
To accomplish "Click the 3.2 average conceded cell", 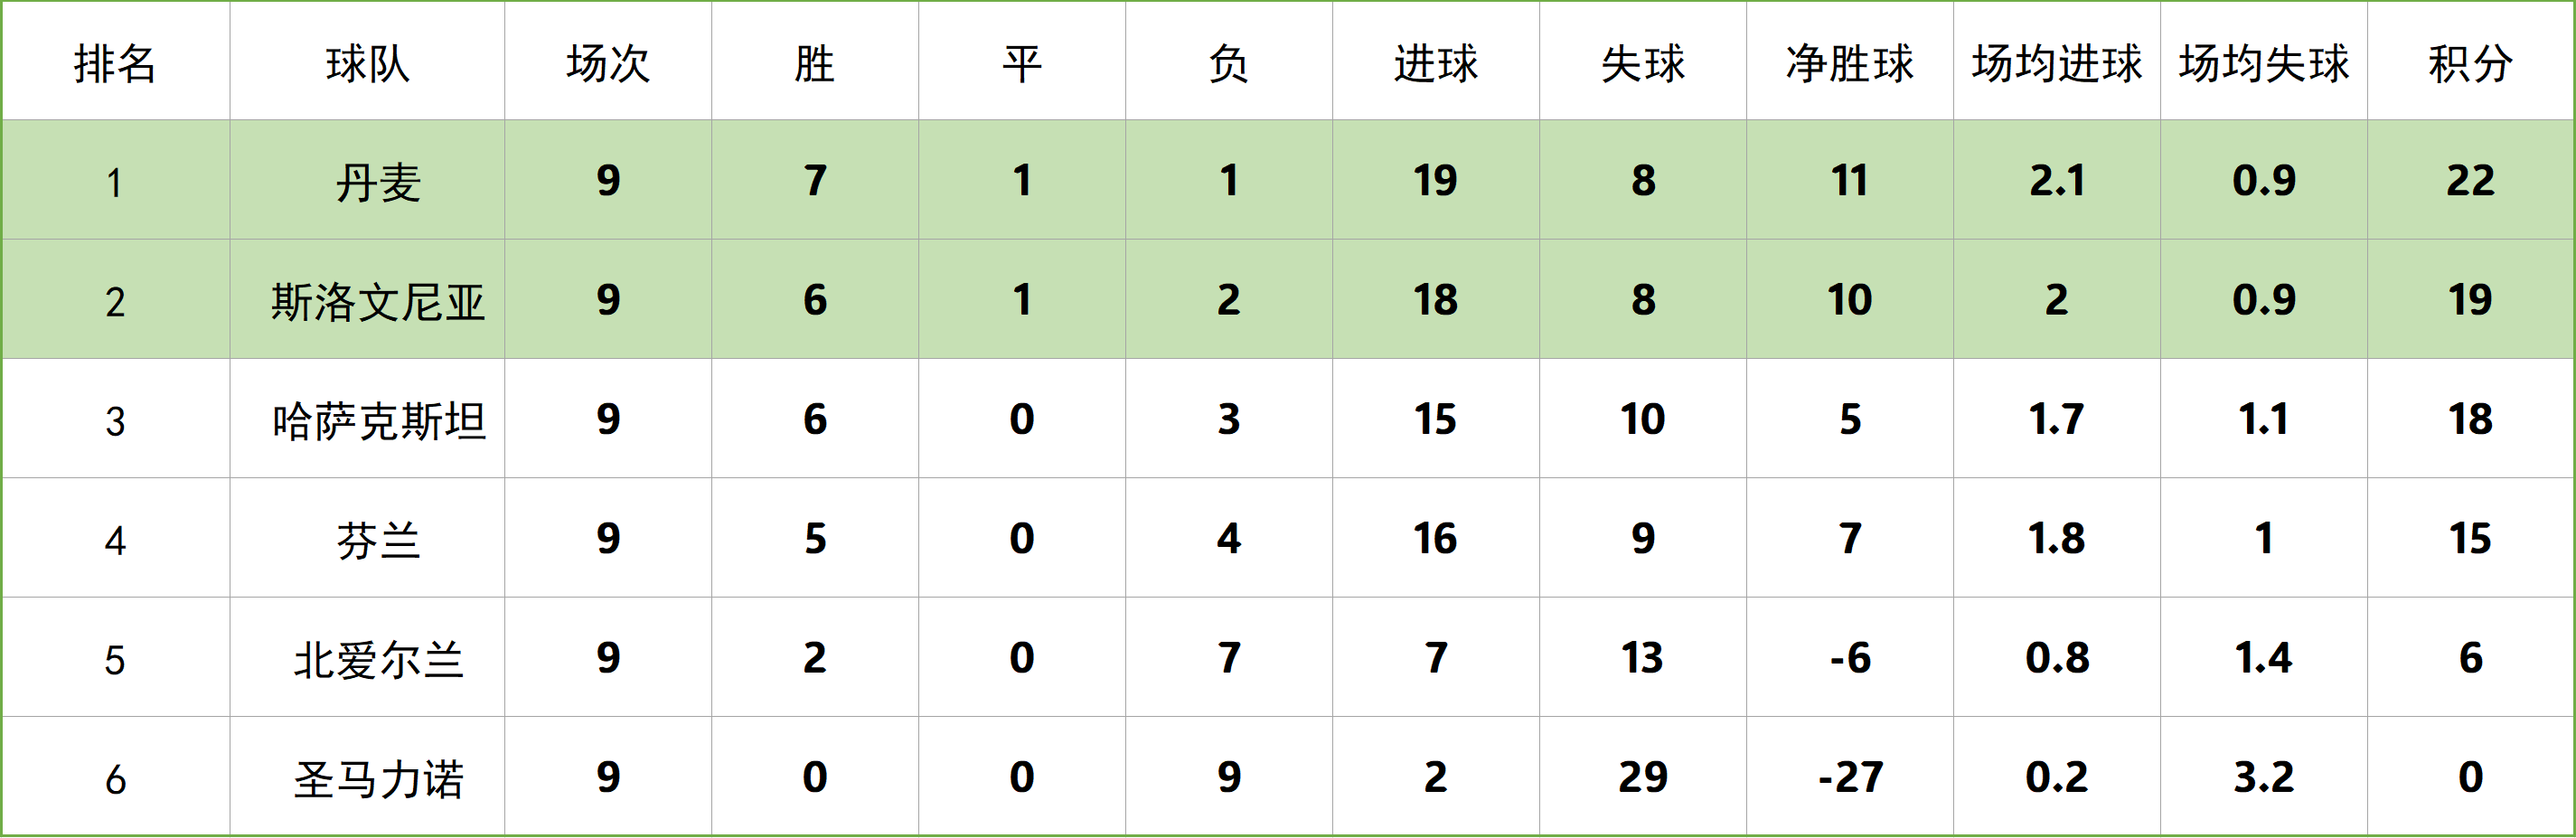I will [x=2263, y=776].
